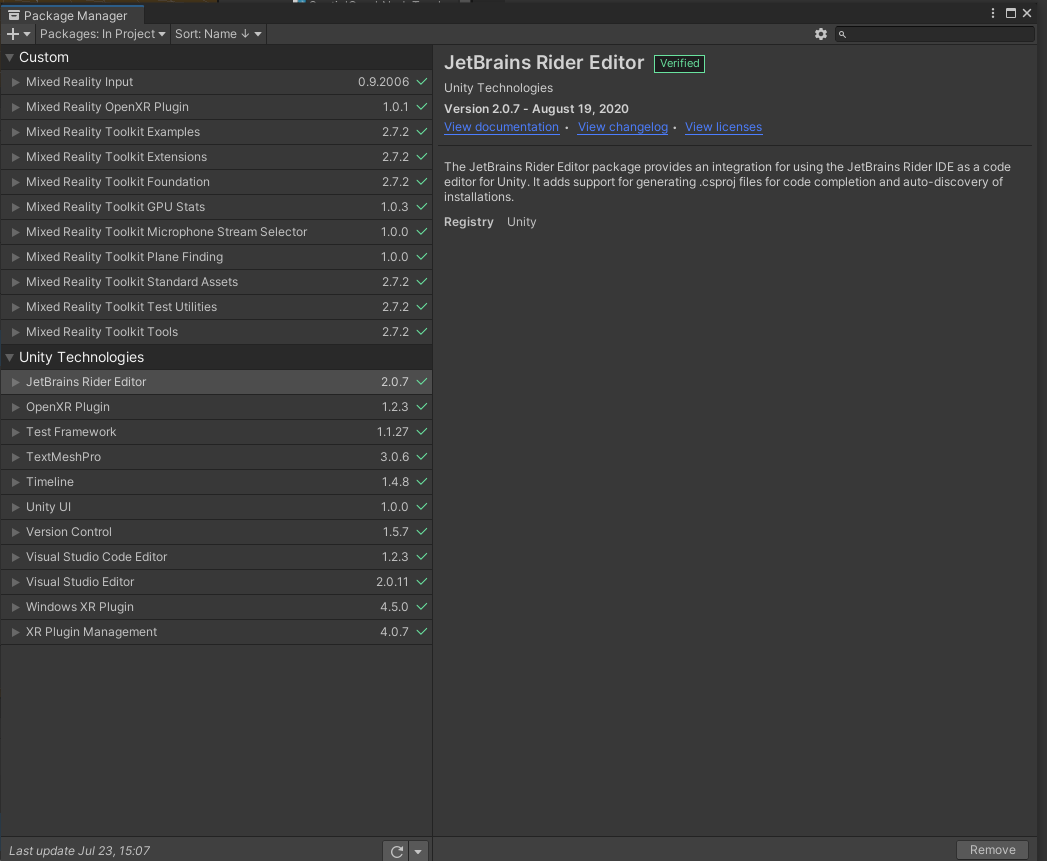Click the add package (+) icon
Image resolution: width=1047 pixels, height=861 pixels.
pyautogui.click(x=11, y=33)
